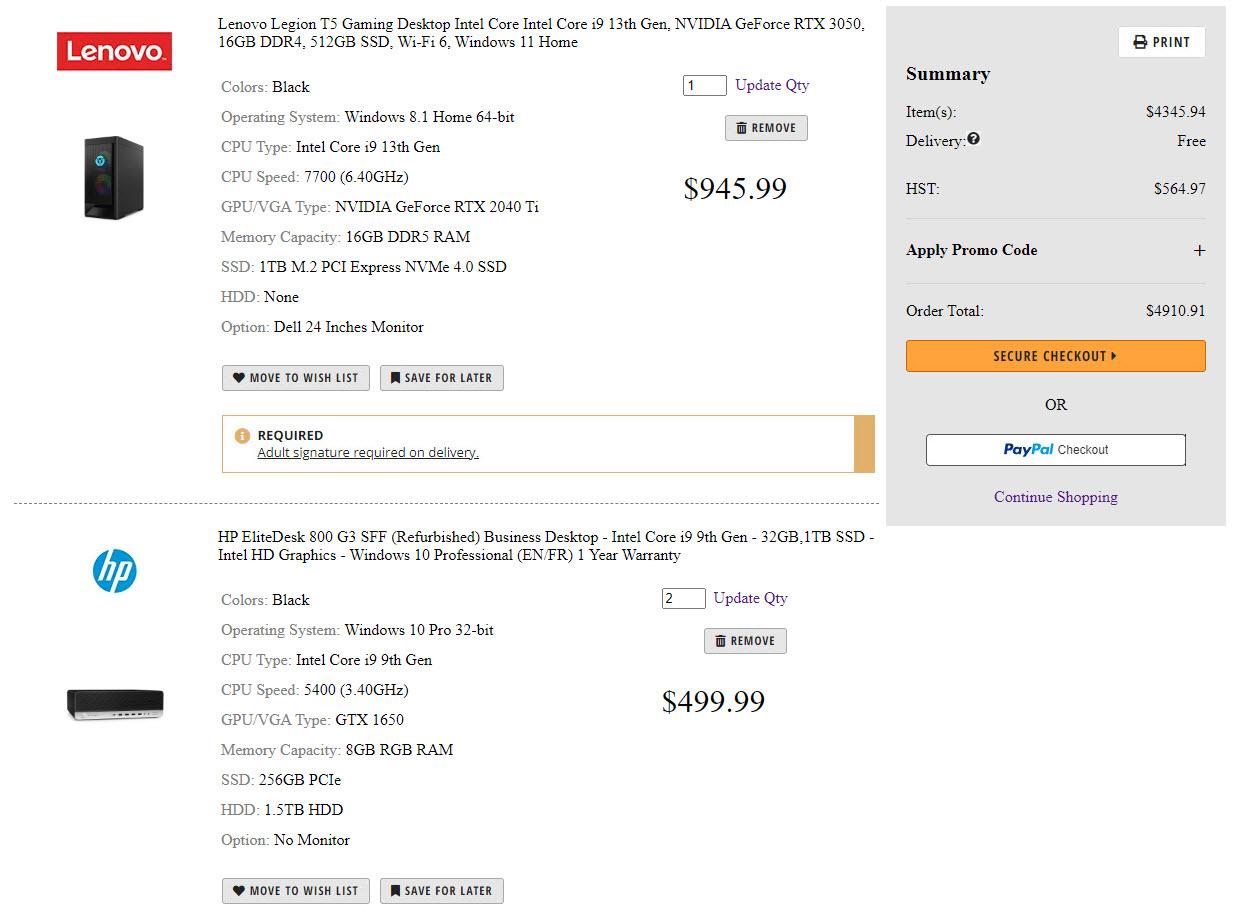Remove the Lenovo Legion T5 from cart
Image resolution: width=1239 pixels, height=915 pixels.
coord(766,128)
